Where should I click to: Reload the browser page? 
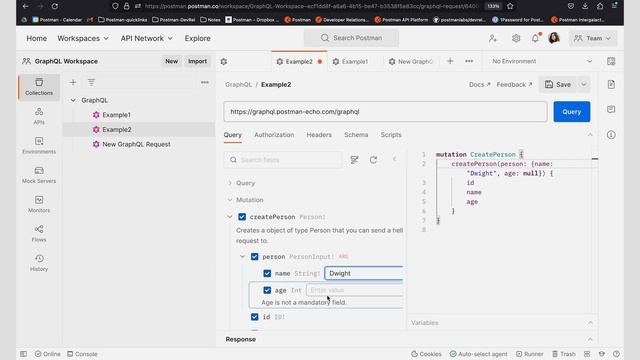[55, 6]
